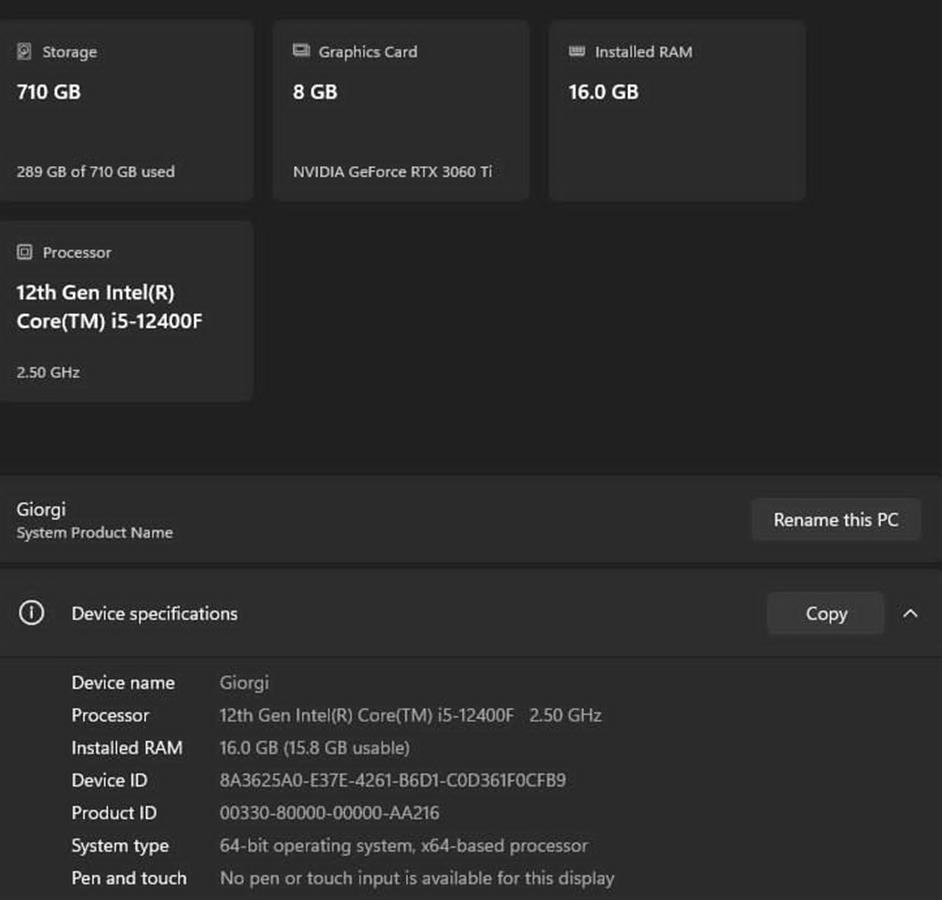Click the Device specifications header row

[x=471, y=613]
